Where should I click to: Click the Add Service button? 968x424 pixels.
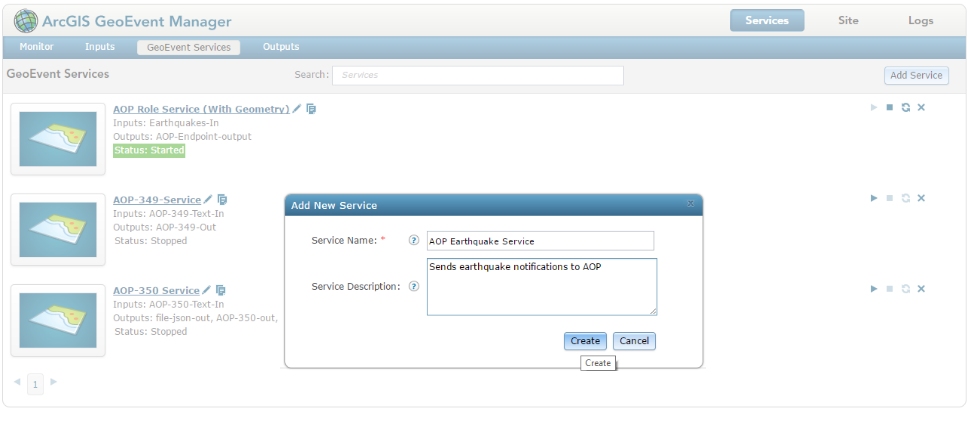(x=916, y=75)
